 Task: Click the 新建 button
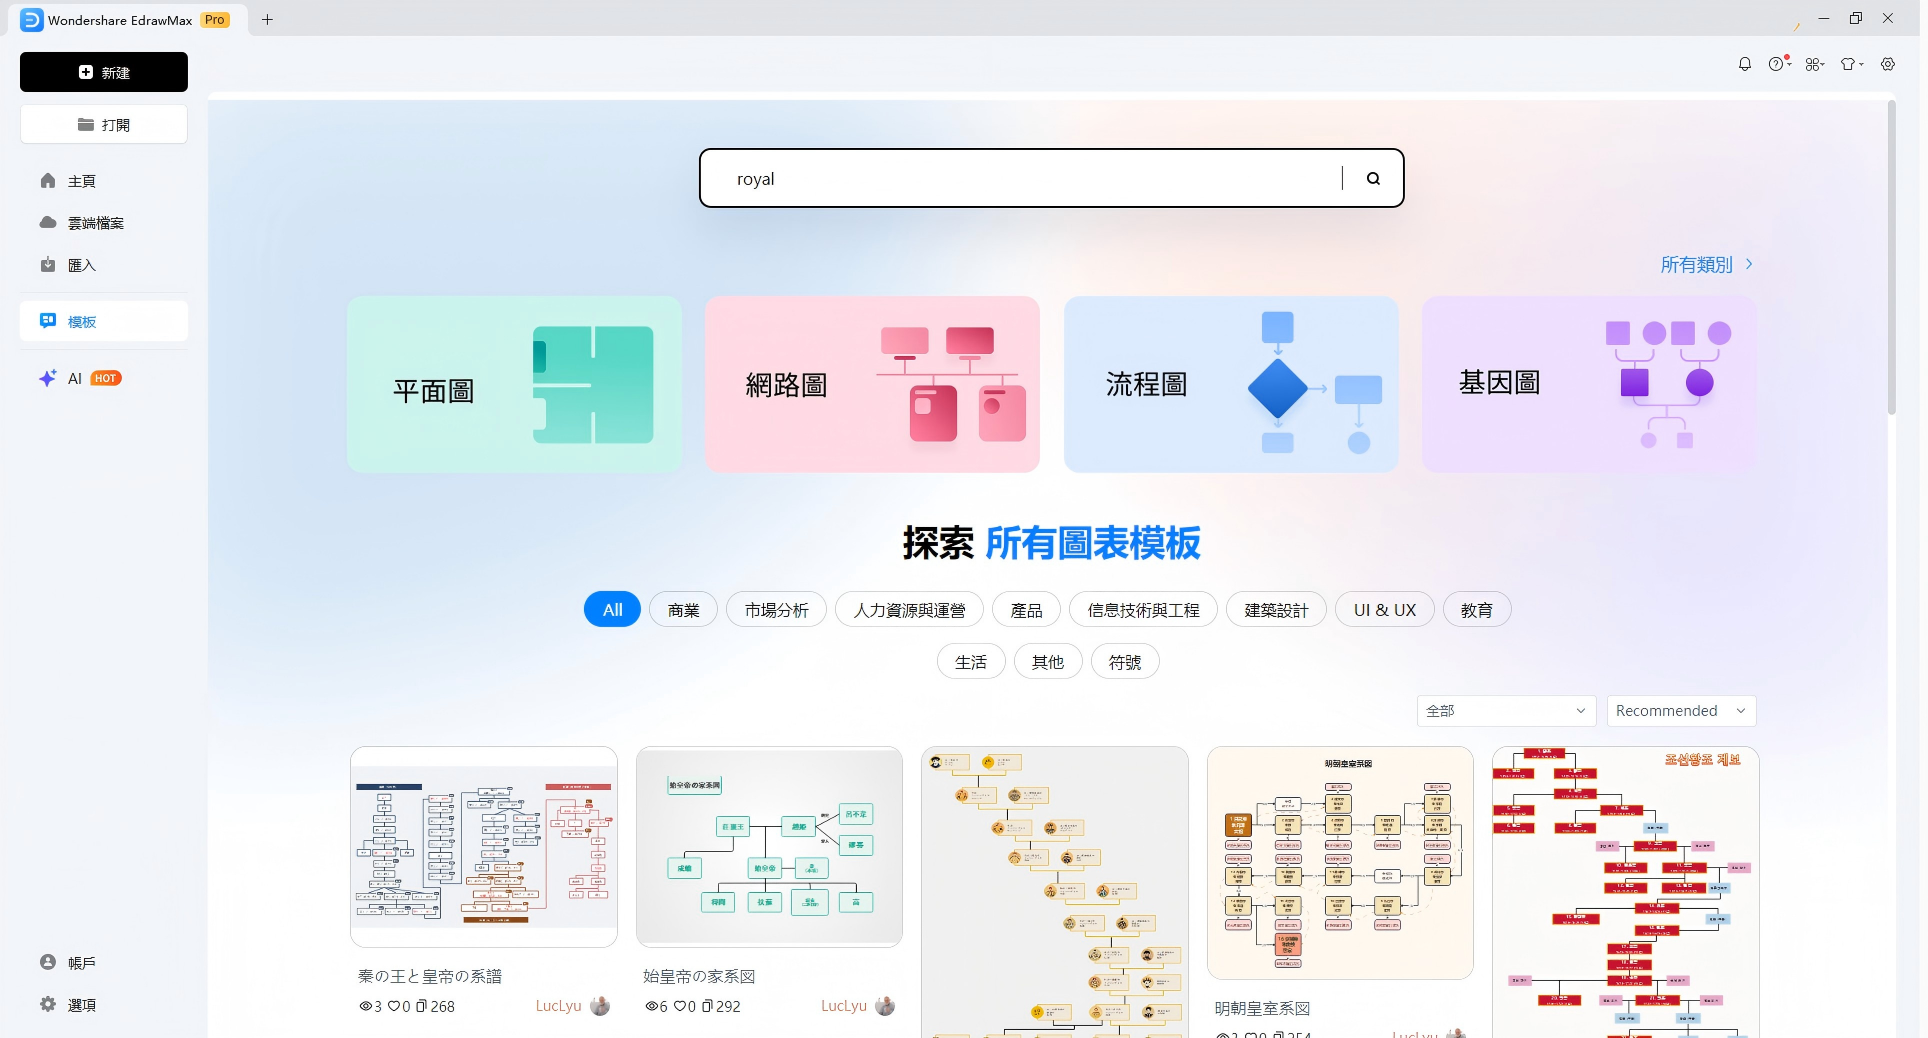pos(103,72)
